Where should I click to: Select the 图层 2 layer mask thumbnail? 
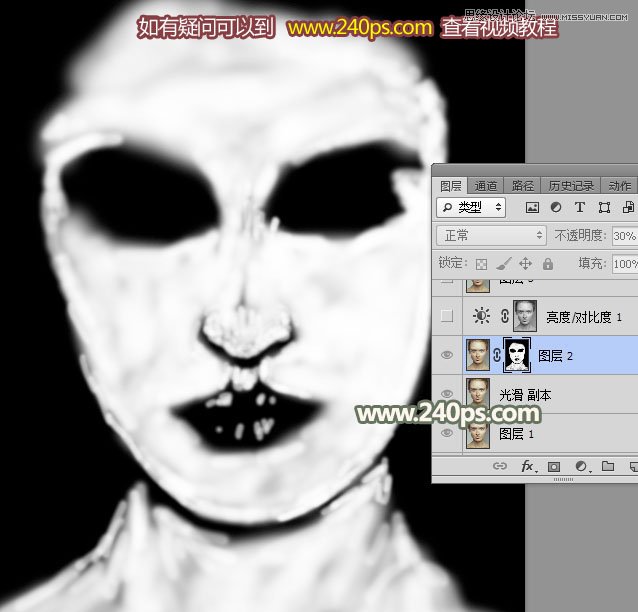click(x=519, y=355)
